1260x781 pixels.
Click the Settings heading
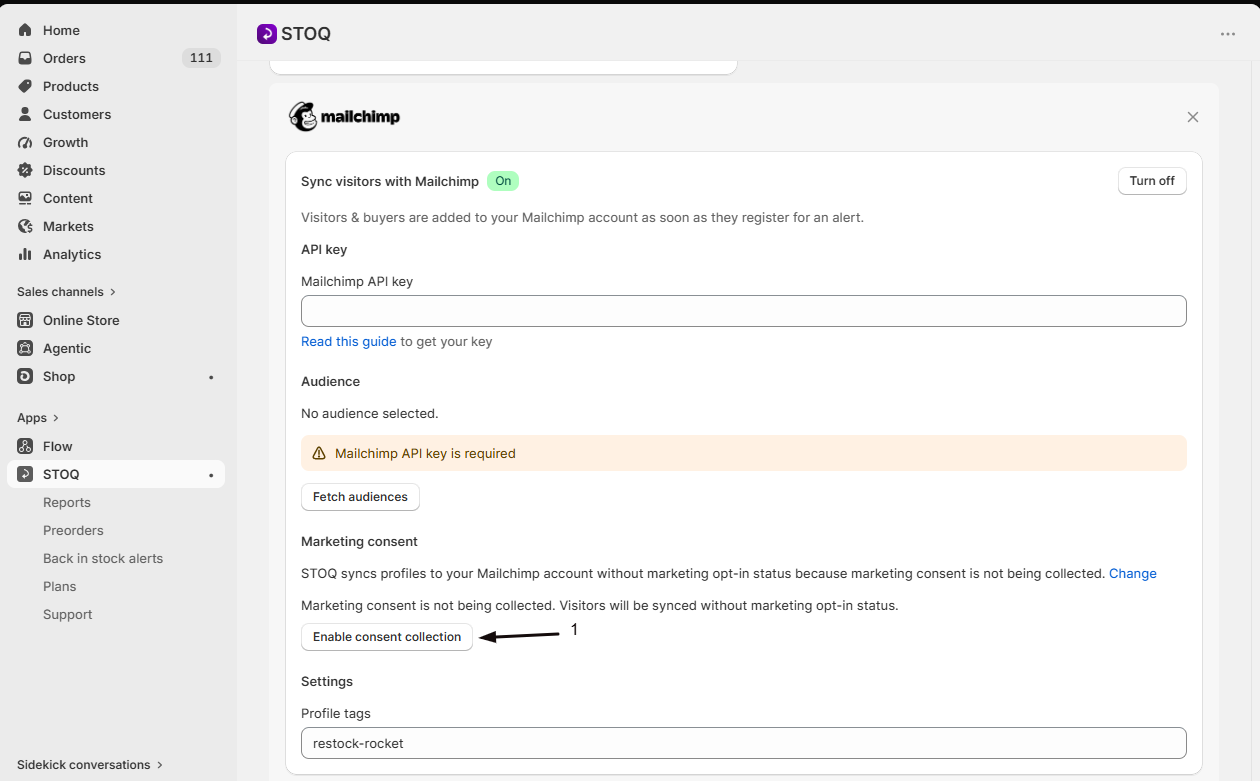coord(327,681)
